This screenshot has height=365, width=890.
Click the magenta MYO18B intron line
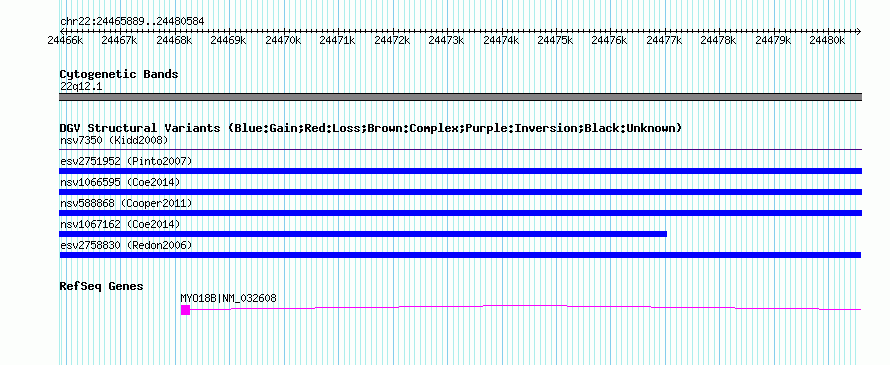[x=525, y=308]
